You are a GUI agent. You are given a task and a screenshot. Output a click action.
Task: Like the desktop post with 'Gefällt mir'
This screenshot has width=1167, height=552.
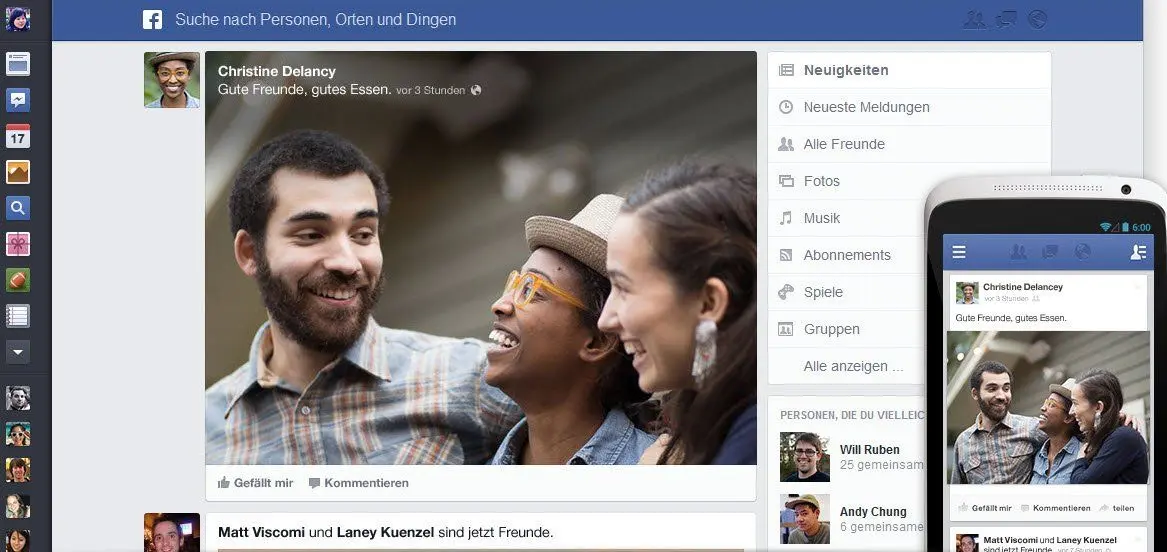255,483
